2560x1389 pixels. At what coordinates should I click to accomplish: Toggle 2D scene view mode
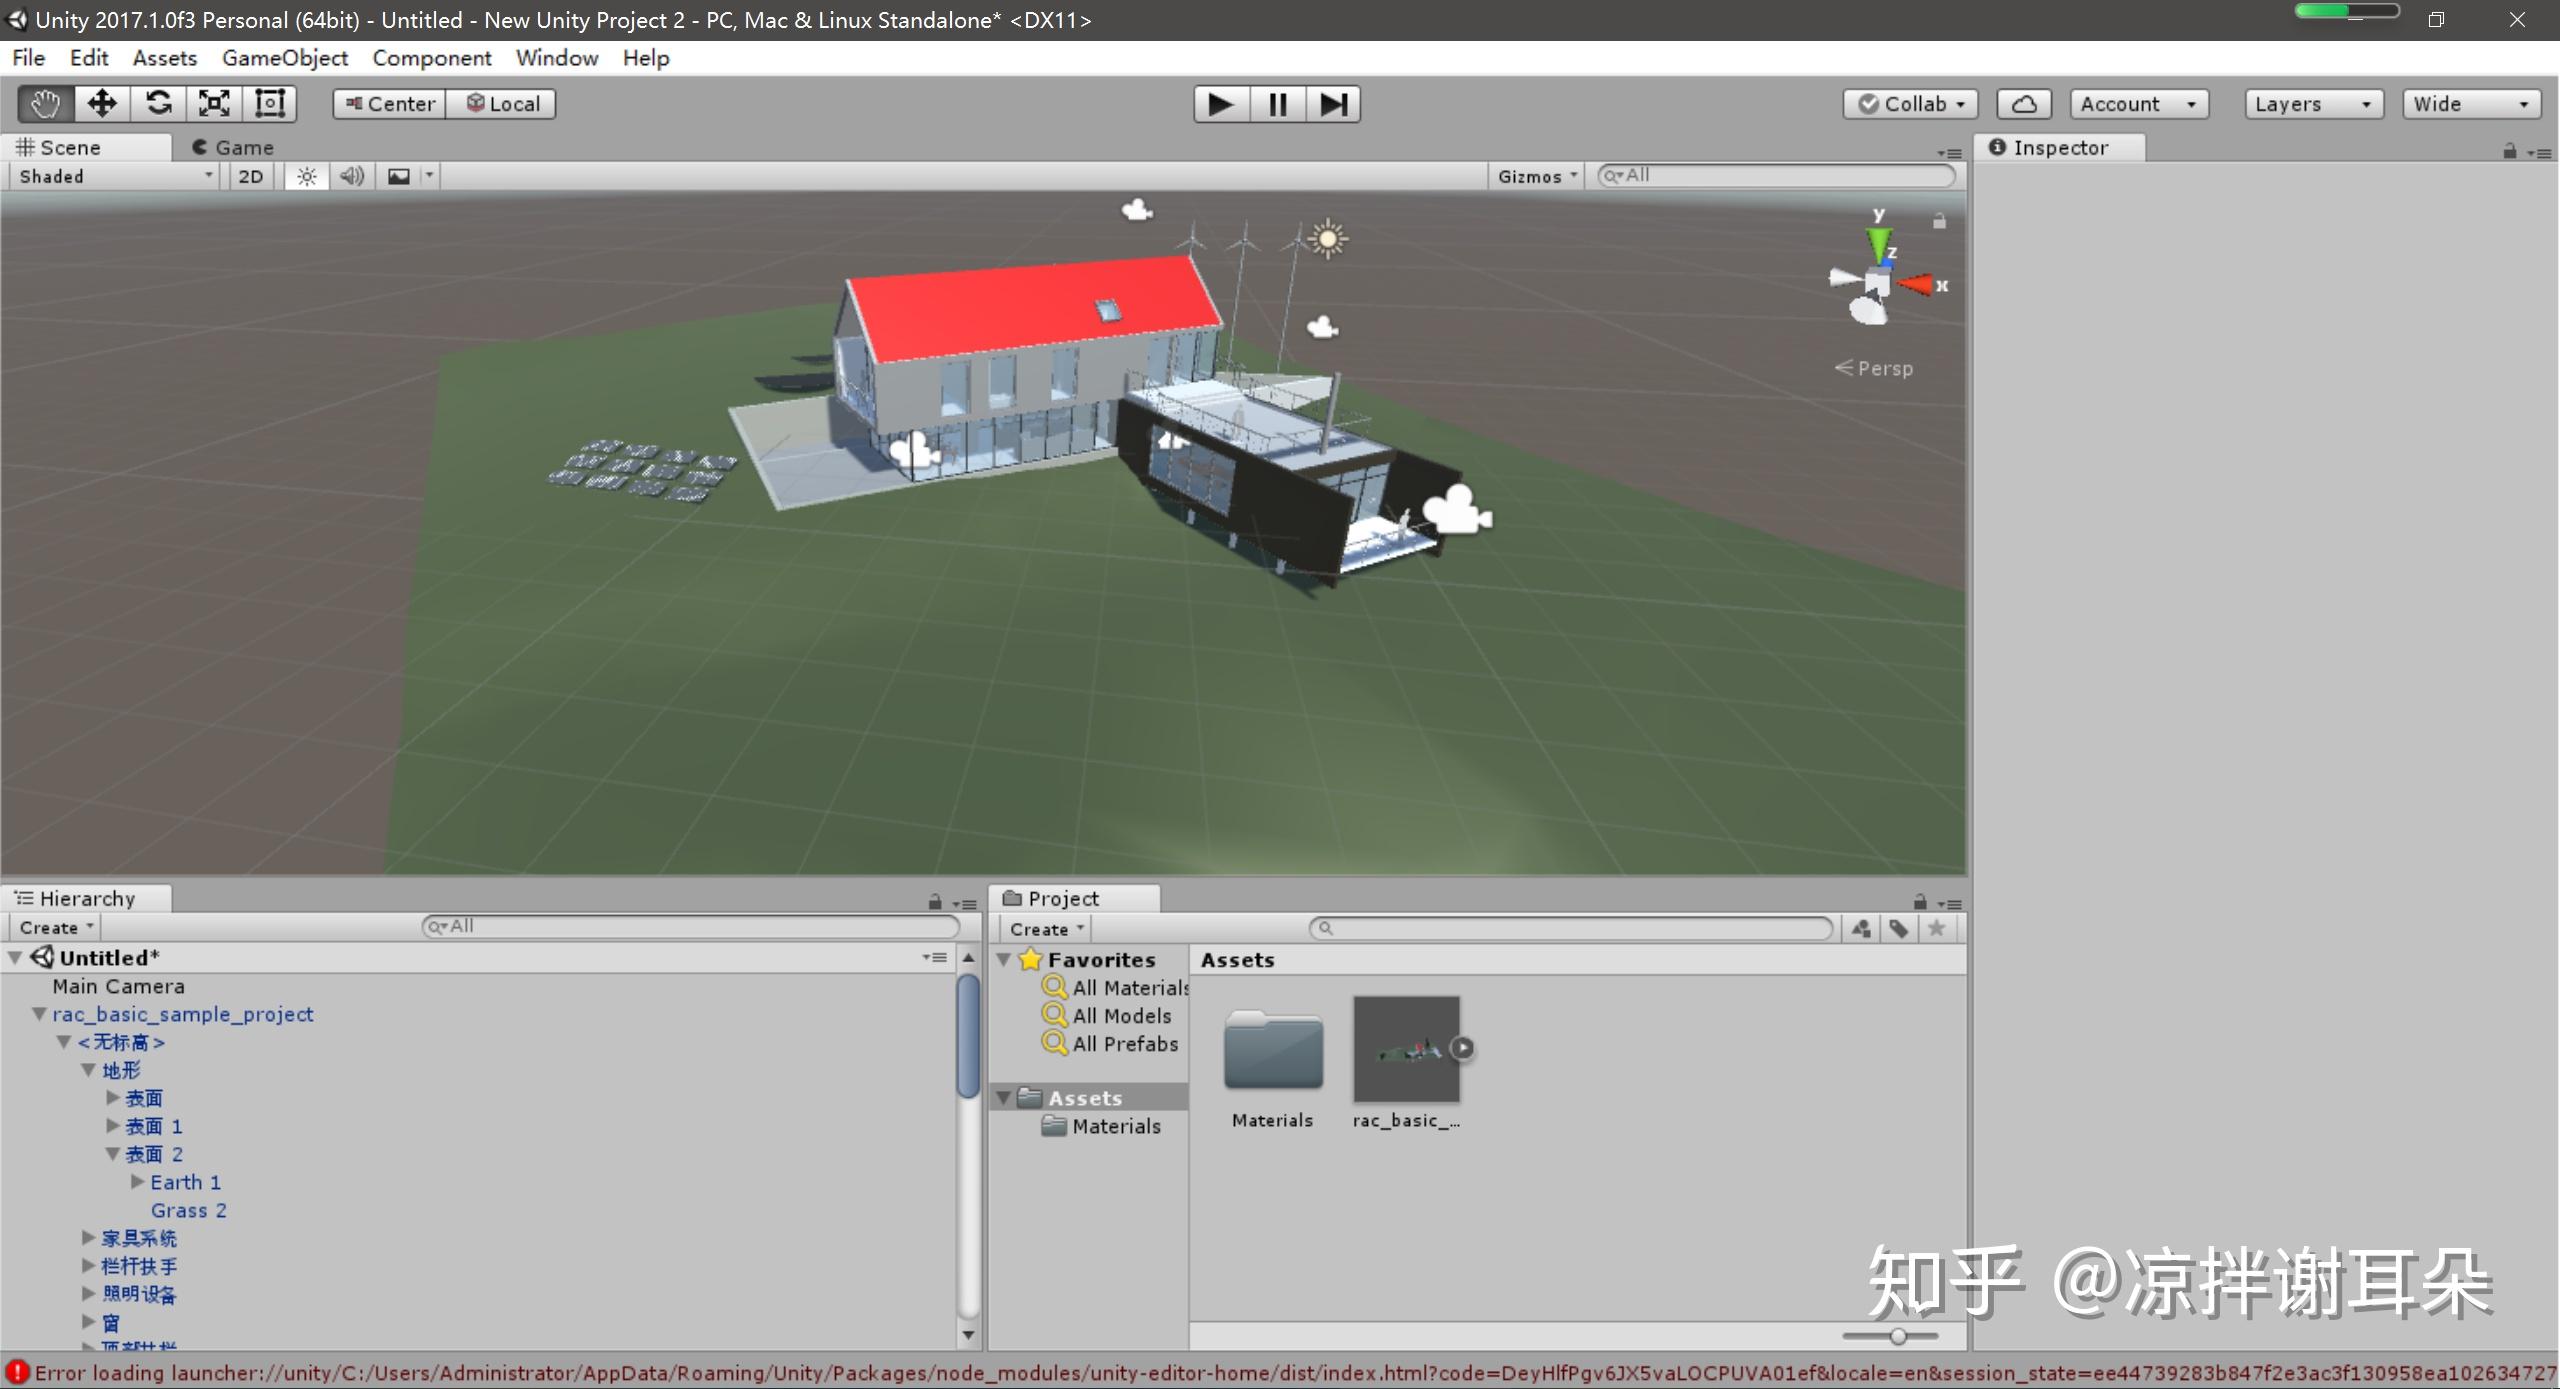[250, 176]
